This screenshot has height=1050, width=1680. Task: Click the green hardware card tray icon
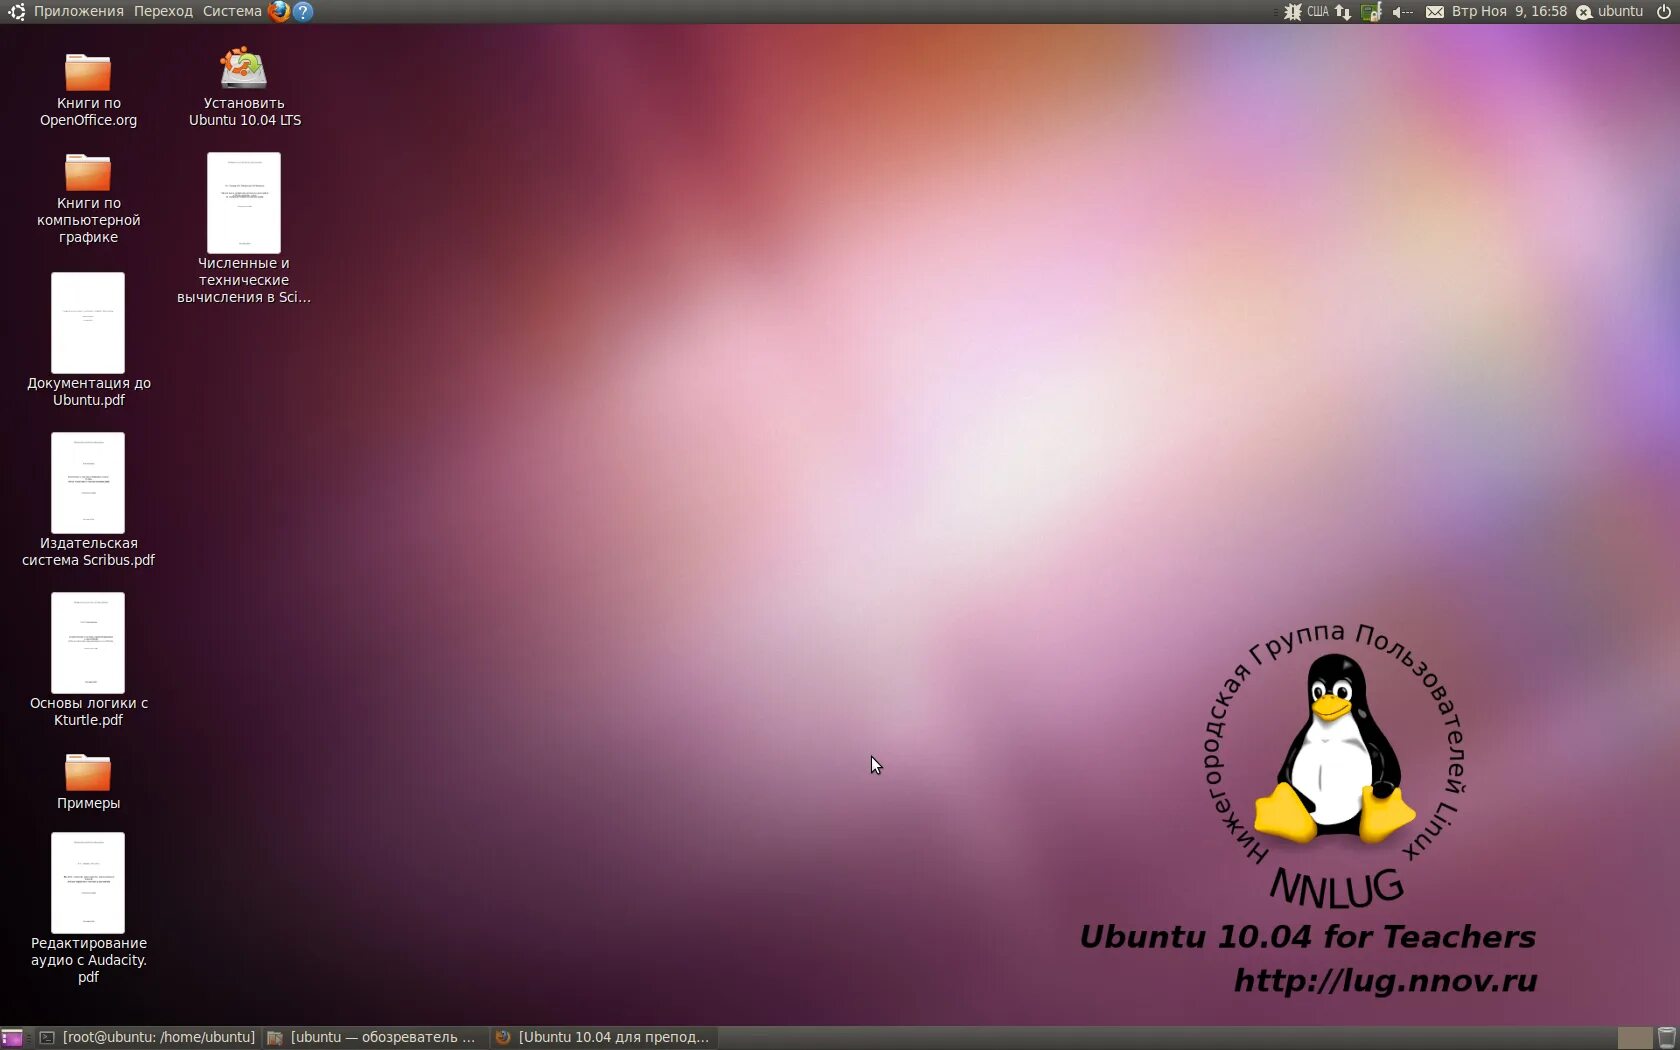tap(1371, 11)
